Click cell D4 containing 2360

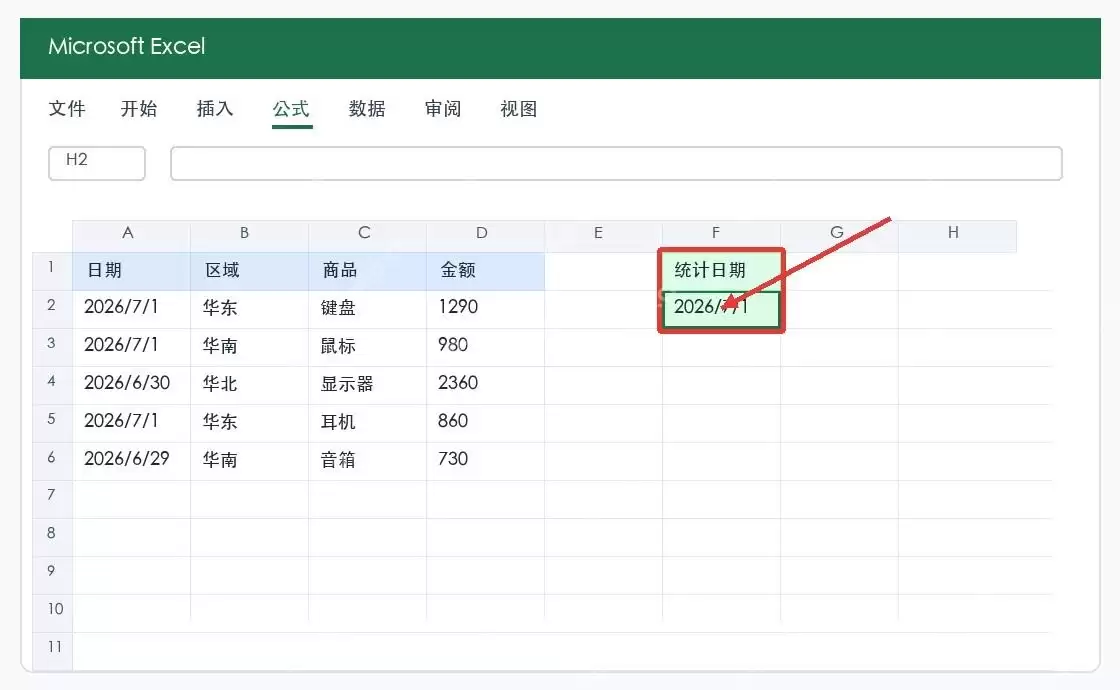point(486,385)
